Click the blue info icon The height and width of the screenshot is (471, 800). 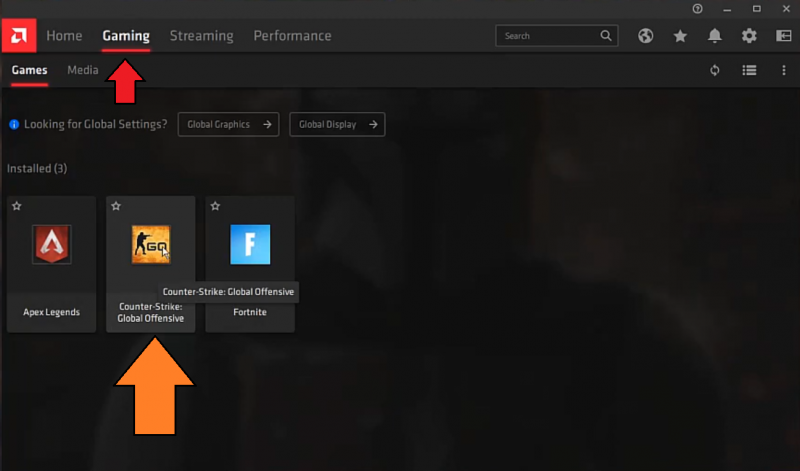14,125
